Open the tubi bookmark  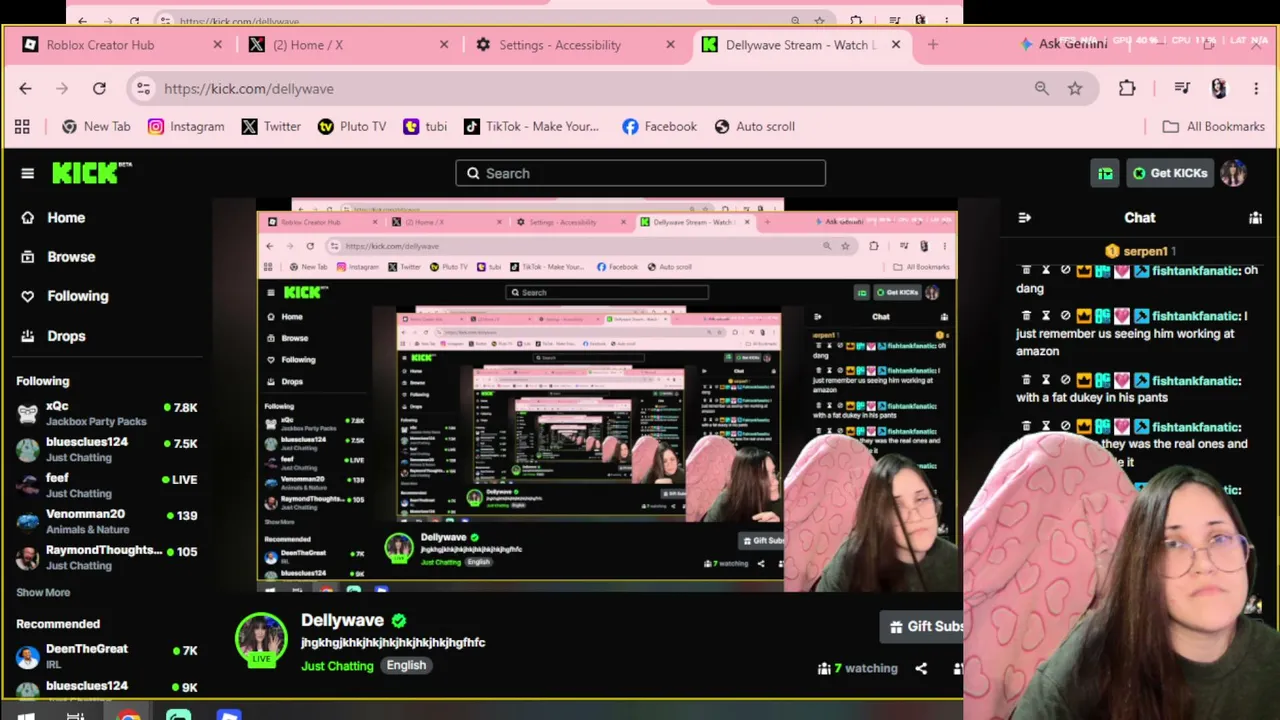[425, 126]
